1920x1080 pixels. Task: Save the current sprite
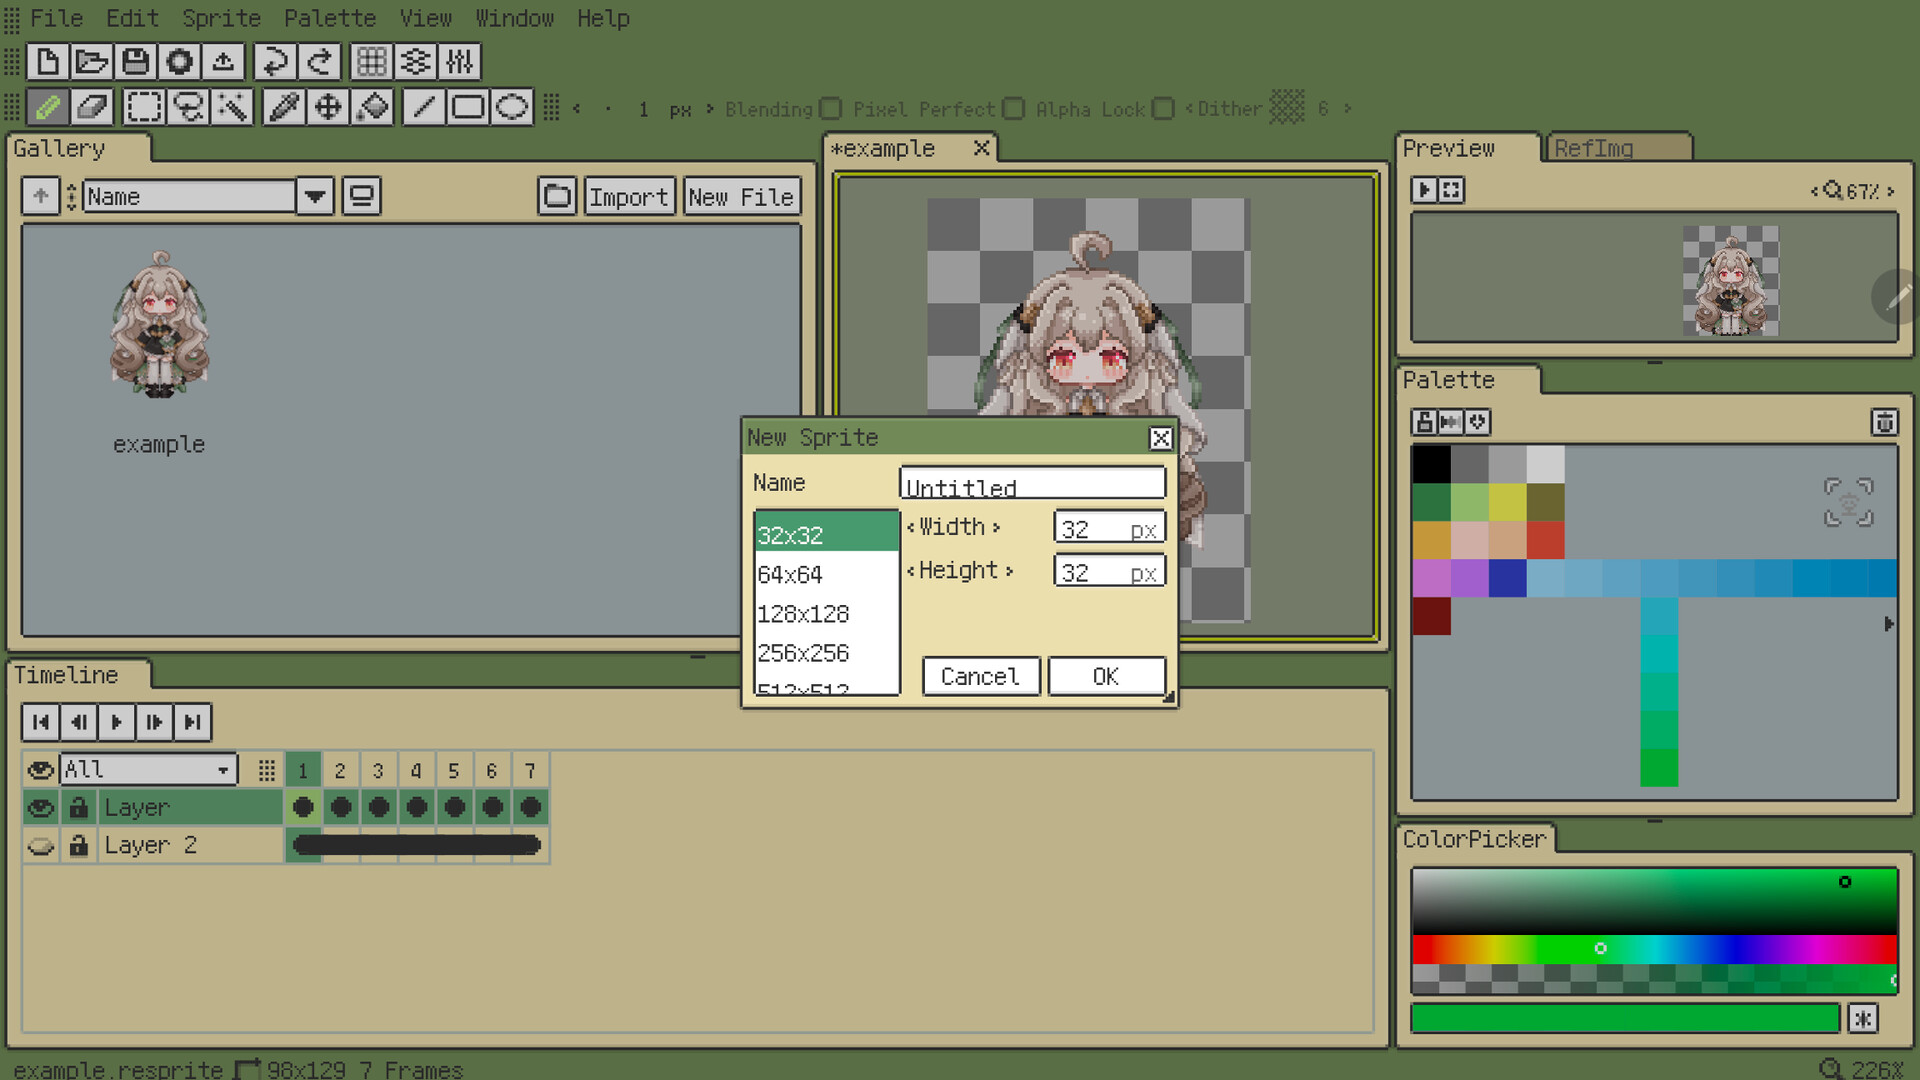click(136, 61)
